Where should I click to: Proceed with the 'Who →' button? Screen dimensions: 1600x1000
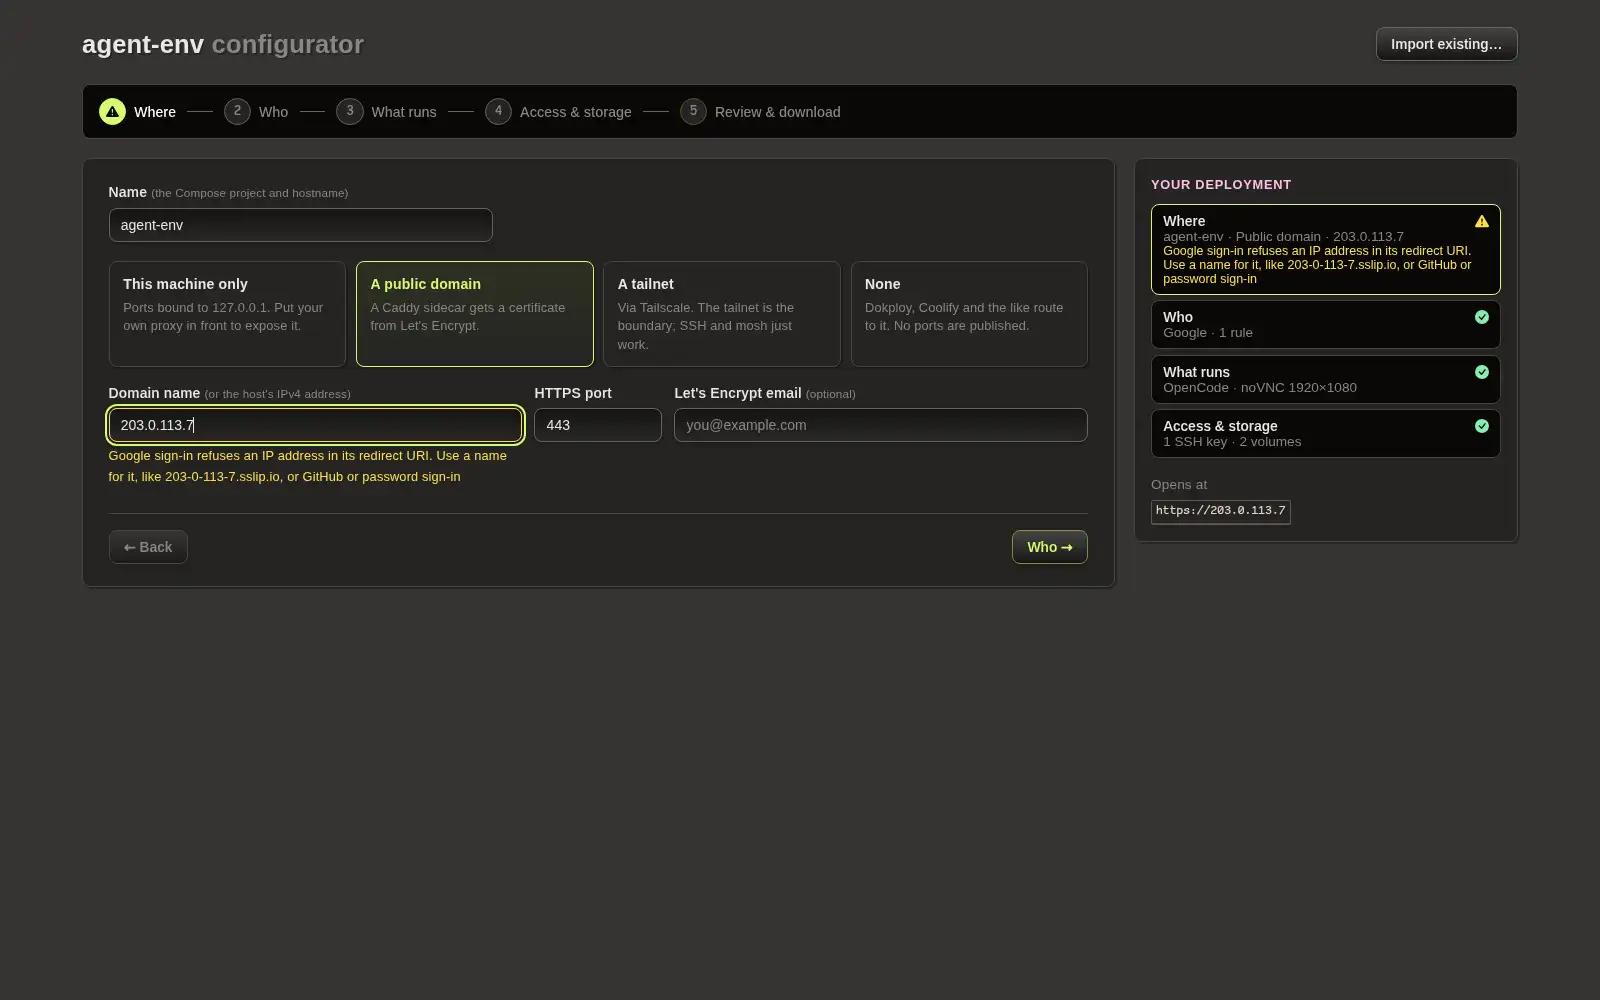pyautogui.click(x=1049, y=547)
